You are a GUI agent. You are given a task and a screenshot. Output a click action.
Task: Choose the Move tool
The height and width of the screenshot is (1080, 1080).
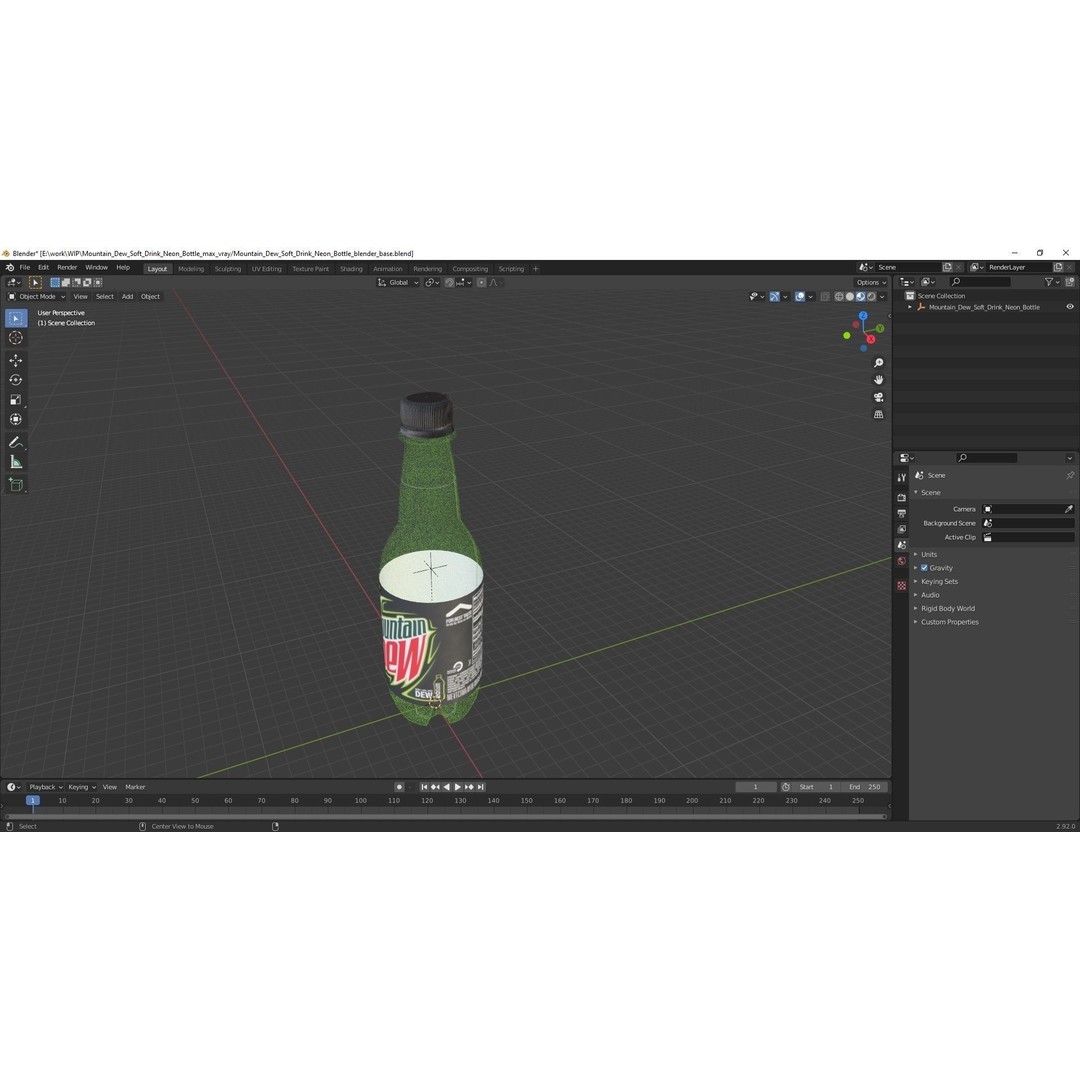pyautogui.click(x=16, y=360)
